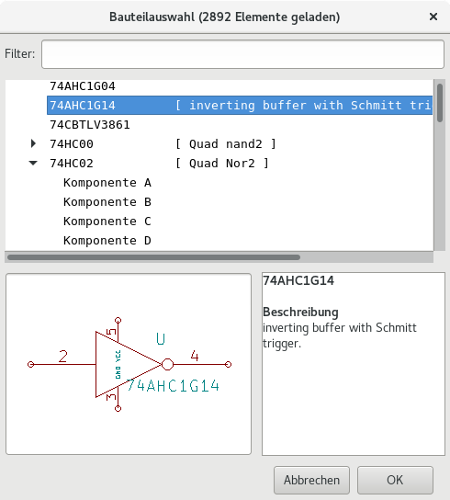The image size is (450, 500).
Task: Click the inverter symbol preview thumbnail
Action: 129,364
